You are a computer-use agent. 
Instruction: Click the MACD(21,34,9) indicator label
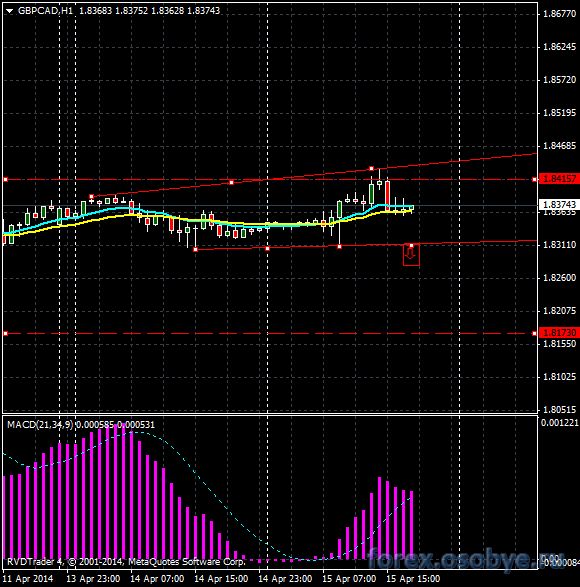coord(40,425)
